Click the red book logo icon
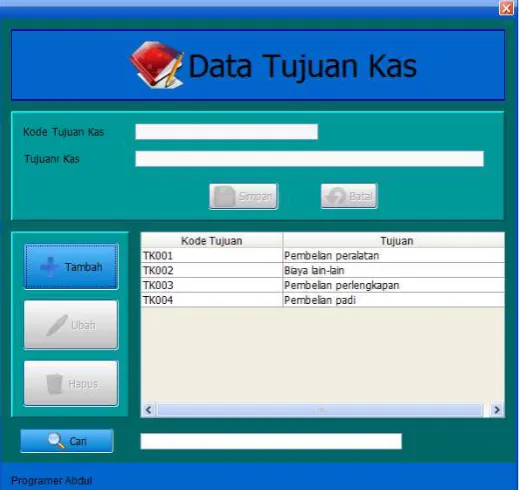519x490 pixels. tap(157, 65)
